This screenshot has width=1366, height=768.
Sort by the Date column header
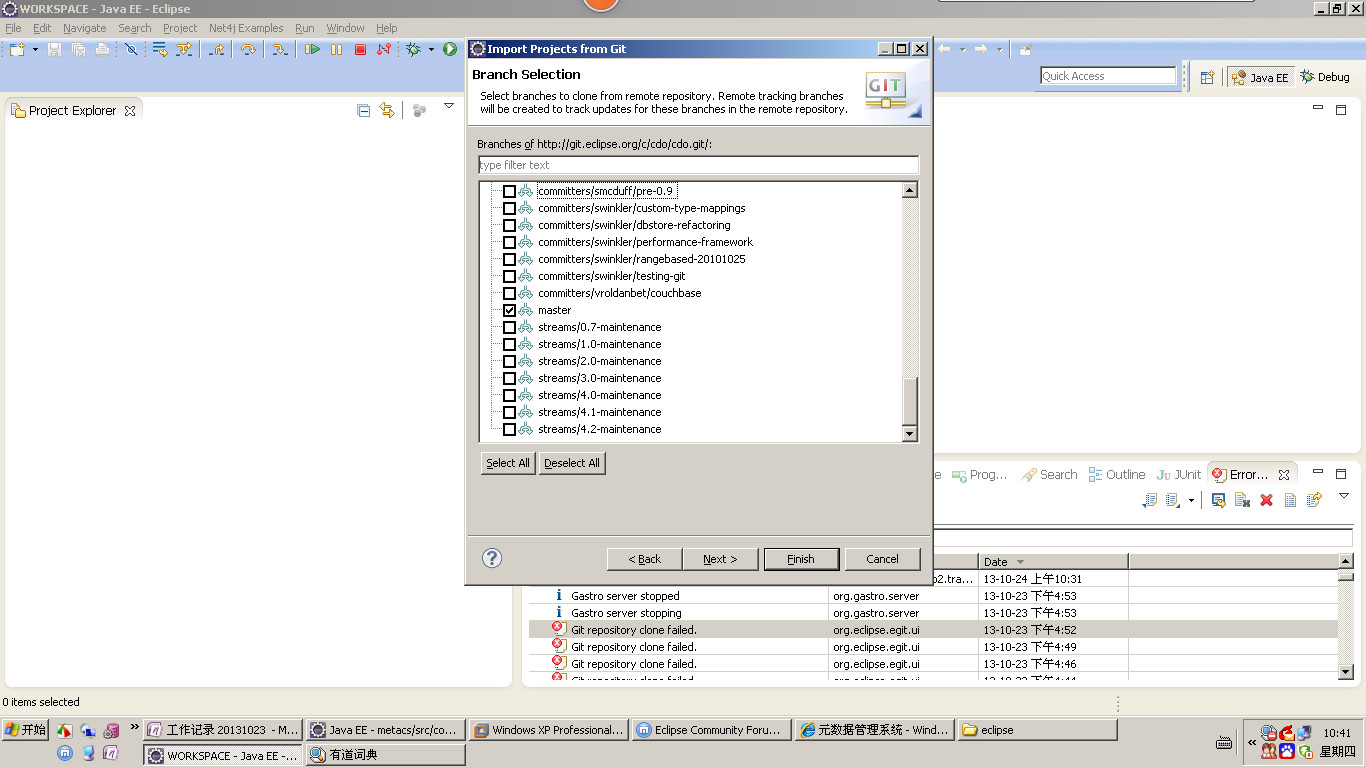[x=1053, y=561]
